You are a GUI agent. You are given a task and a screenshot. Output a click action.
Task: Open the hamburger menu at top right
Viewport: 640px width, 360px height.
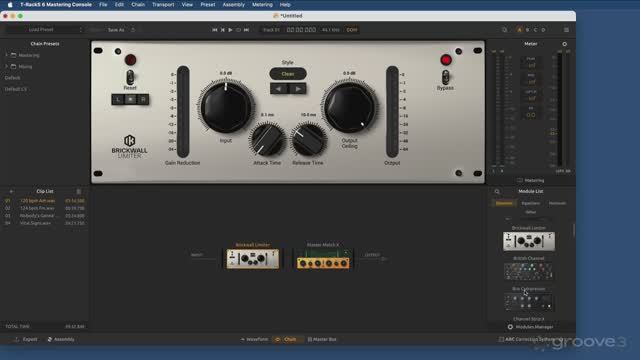pyautogui.click(x=566, y=30)
